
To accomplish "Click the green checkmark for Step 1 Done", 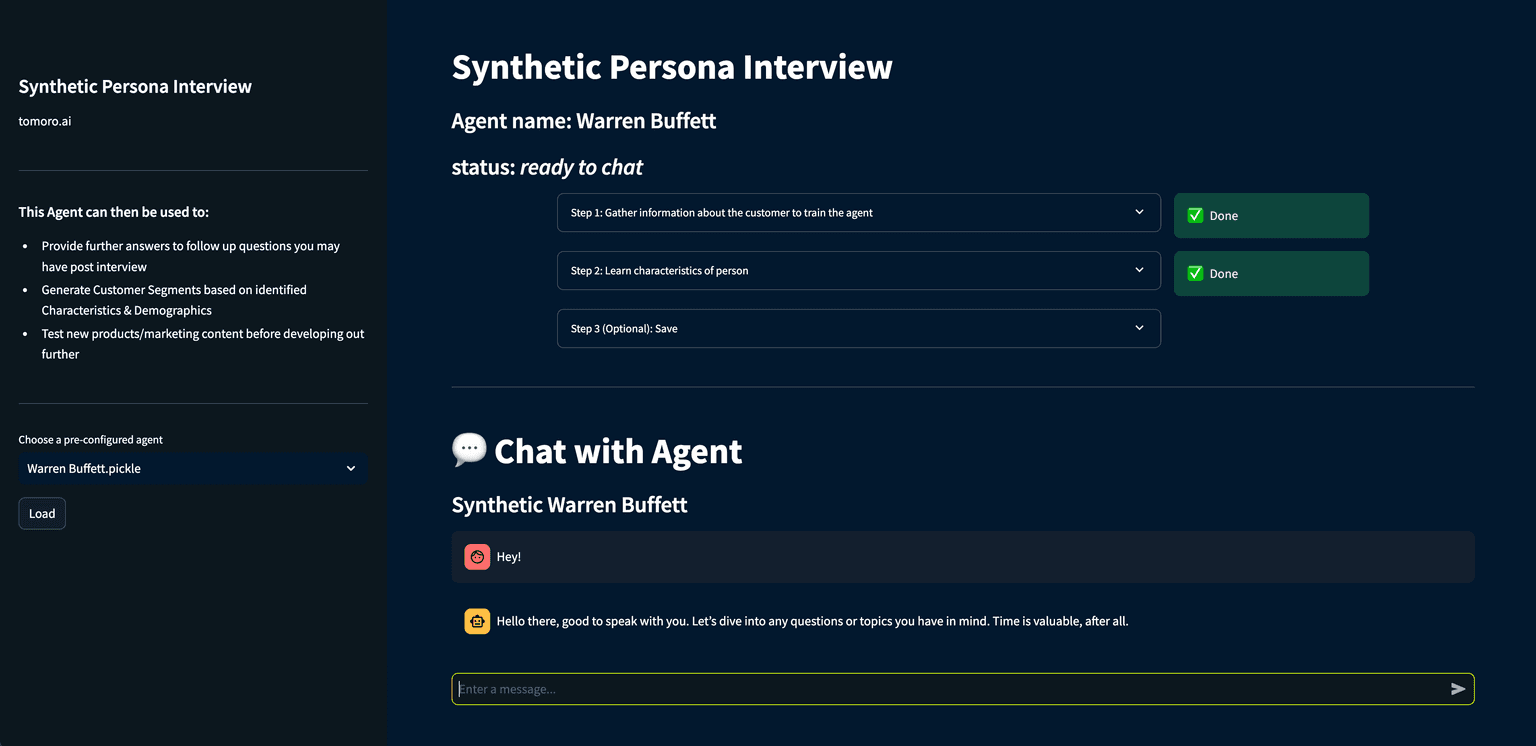I will click(1195, 215).
